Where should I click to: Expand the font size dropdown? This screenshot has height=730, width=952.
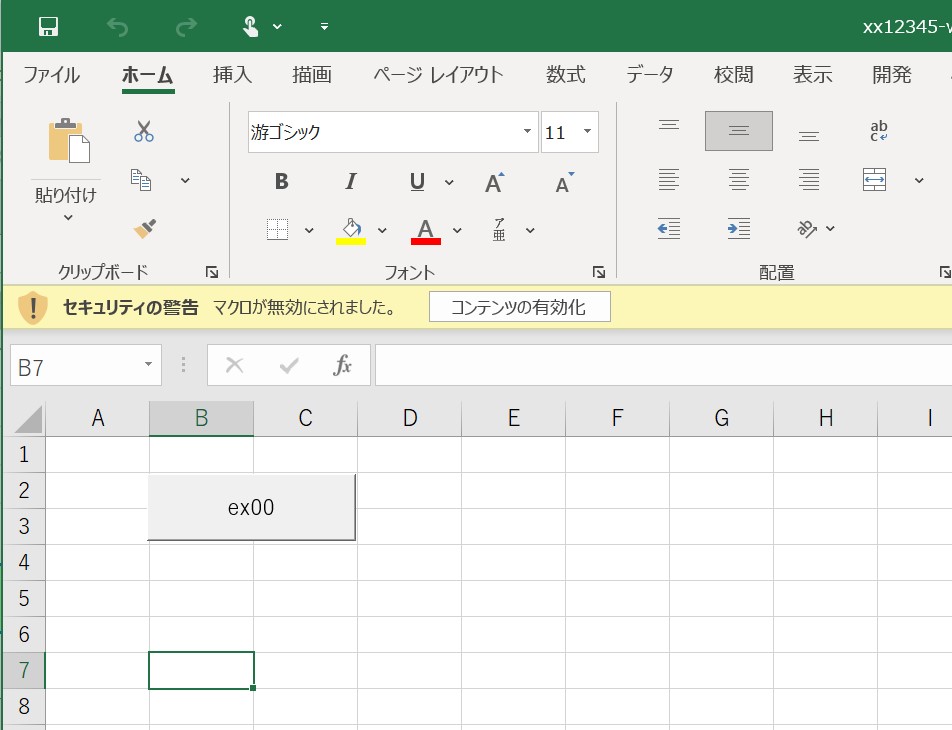(587, 132)
